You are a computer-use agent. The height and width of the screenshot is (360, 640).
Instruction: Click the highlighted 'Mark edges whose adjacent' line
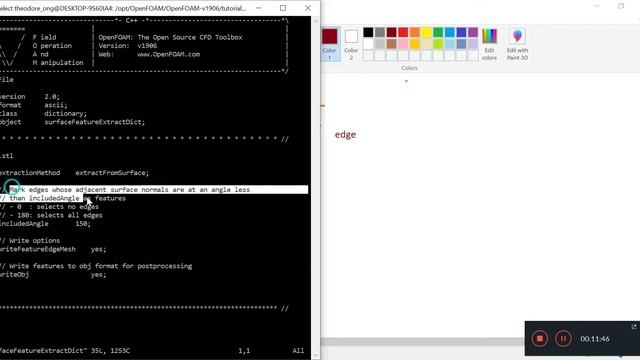[x=154, y=190]
